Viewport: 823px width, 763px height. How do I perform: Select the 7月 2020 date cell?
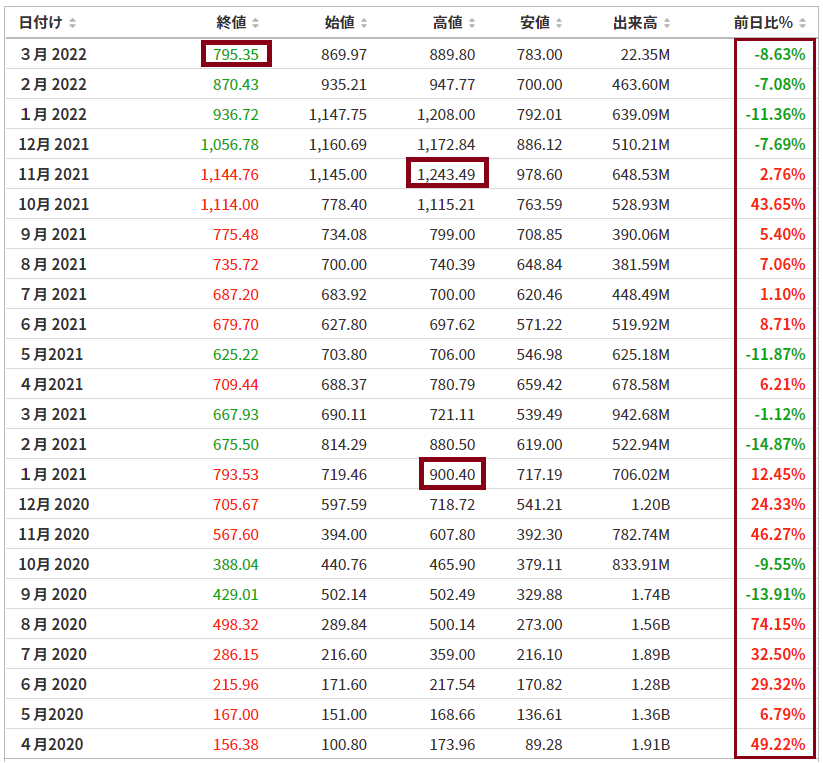pos(54,653)
